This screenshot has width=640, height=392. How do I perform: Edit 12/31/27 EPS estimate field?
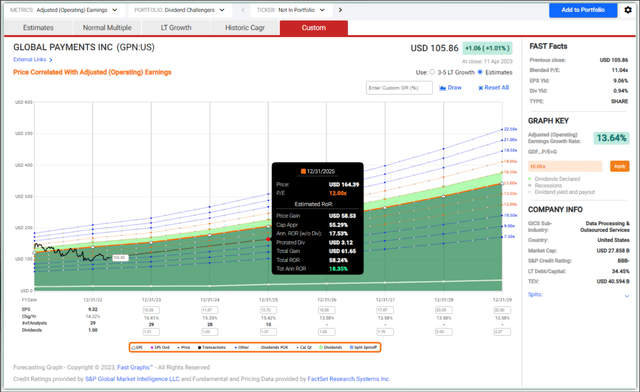click(385, 310)
